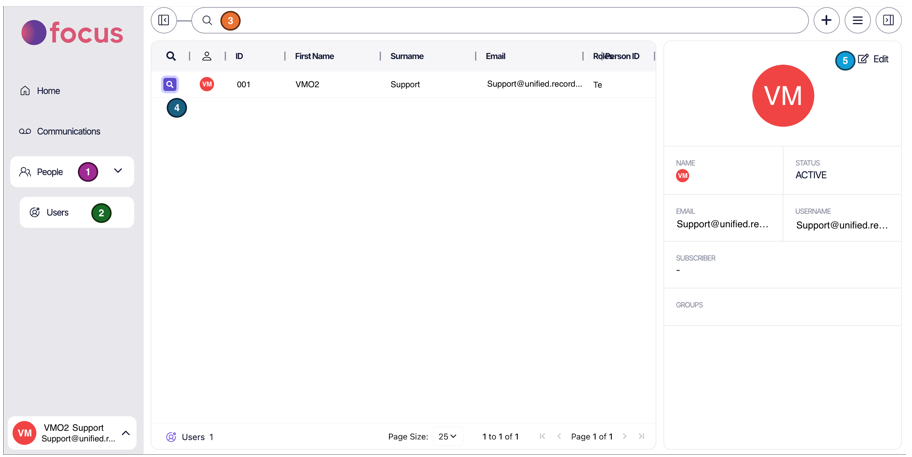Open Home in the sidebar
Screen dimensions: 912x457
48,91
